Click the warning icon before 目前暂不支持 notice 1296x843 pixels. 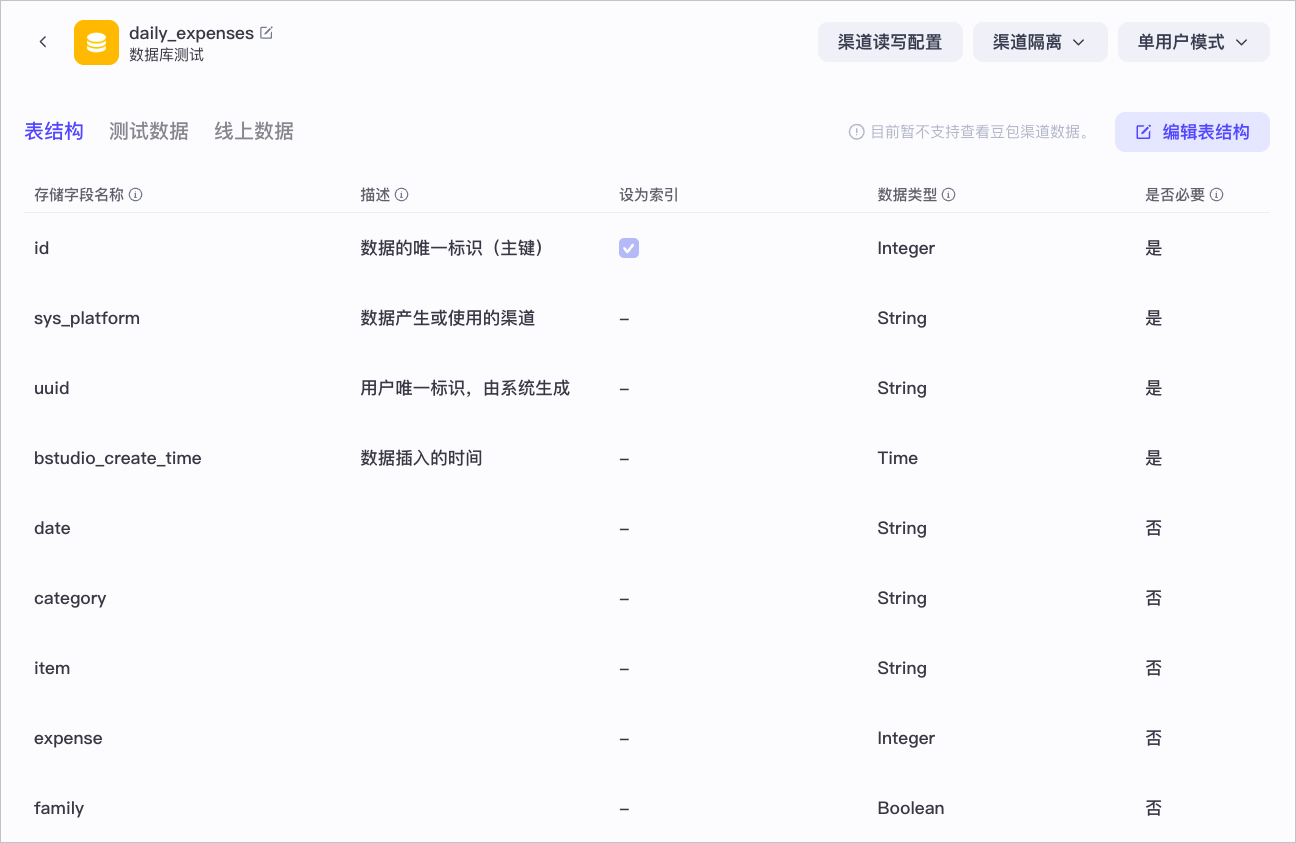(x=856, y=132)
